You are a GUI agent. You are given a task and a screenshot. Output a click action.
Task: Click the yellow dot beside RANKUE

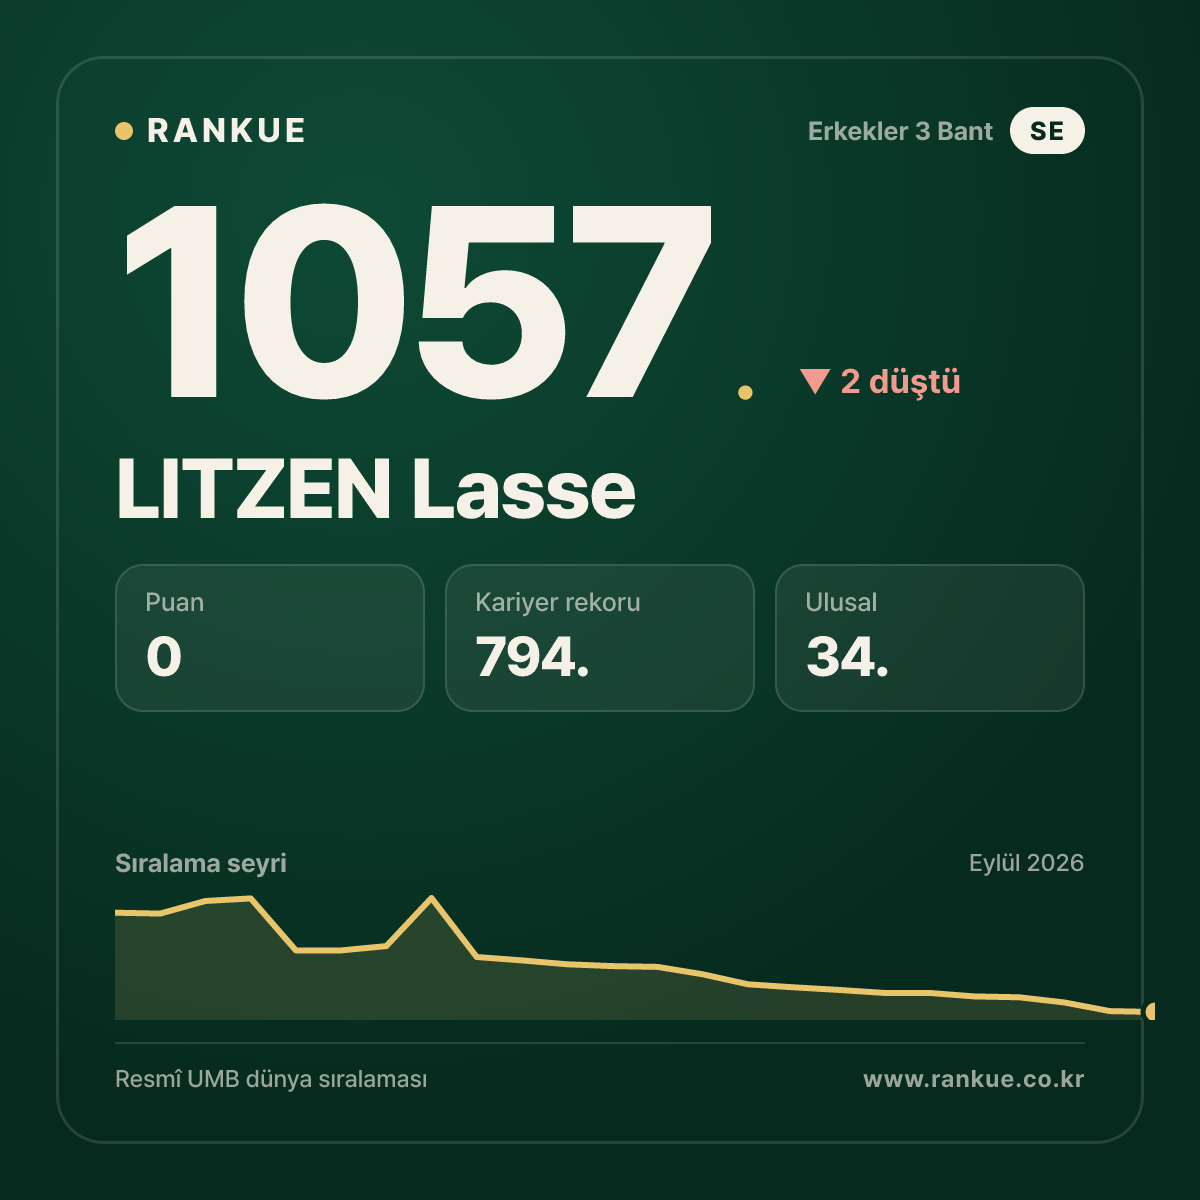pyautogui.click(x=124, y=131)
